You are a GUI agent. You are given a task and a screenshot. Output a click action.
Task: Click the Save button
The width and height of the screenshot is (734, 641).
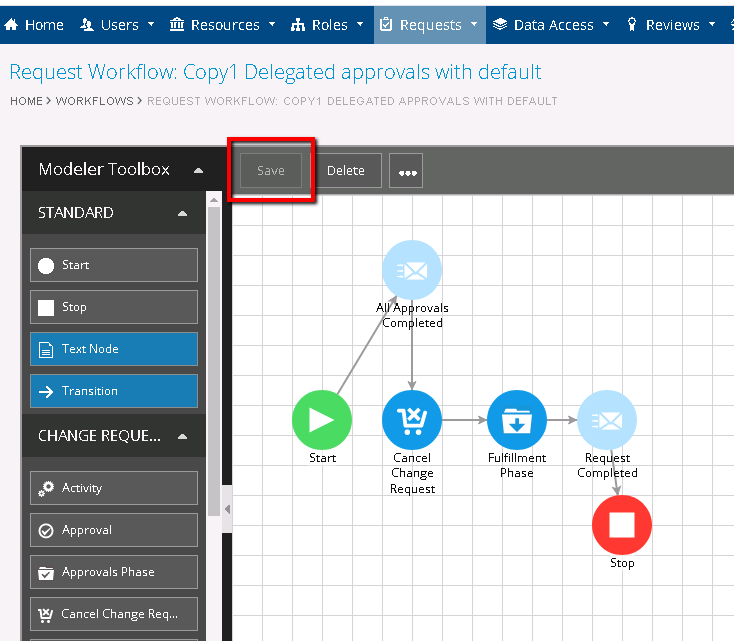[x=271, y=171]
